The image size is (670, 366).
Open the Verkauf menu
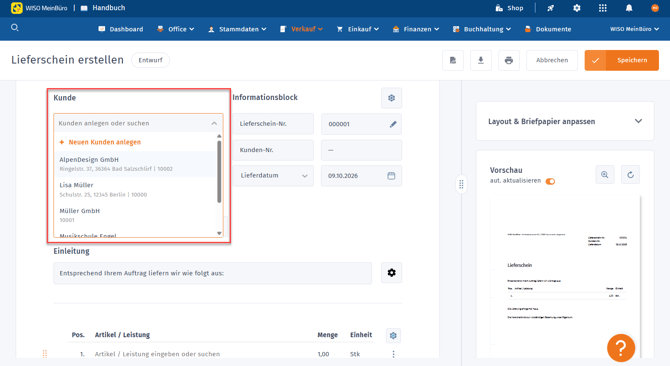coord(302,29)
